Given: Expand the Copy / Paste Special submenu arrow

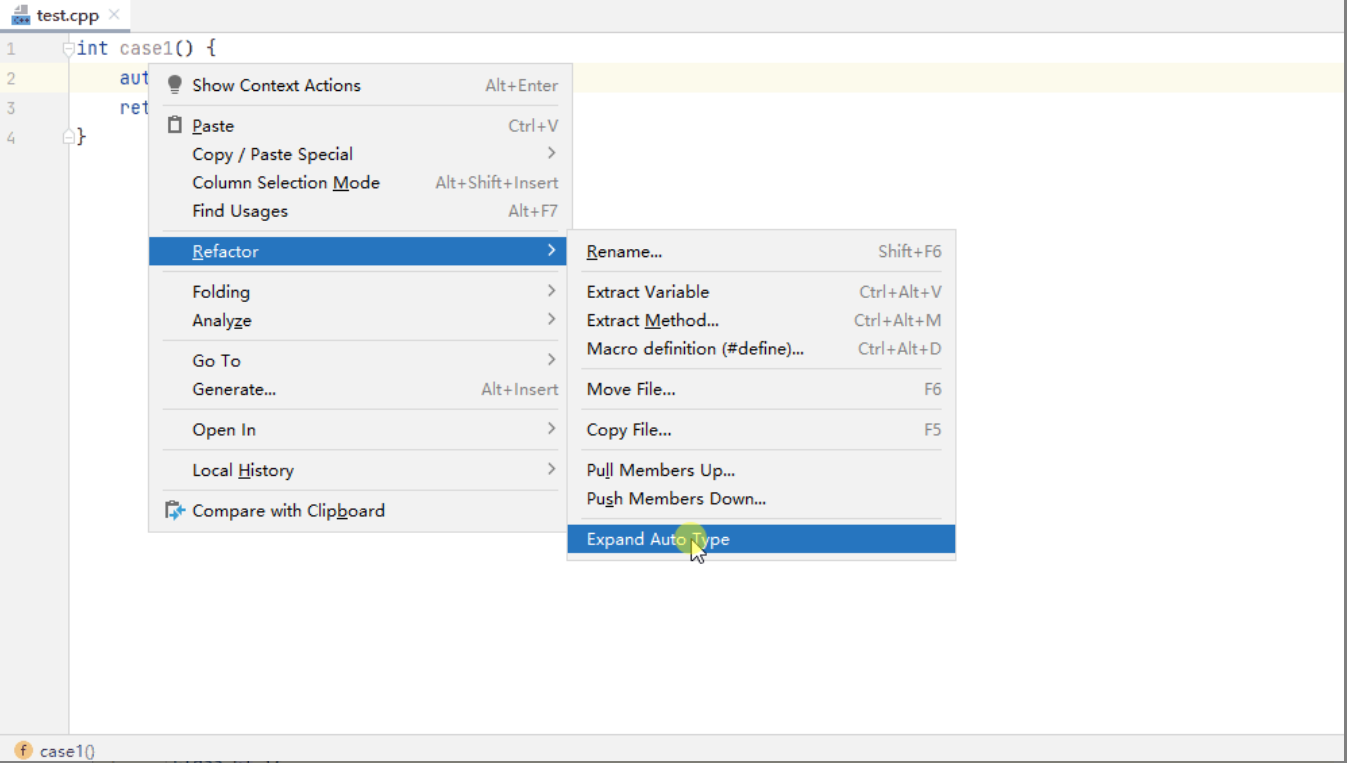Looking at the screenshot, I should 551,153.
